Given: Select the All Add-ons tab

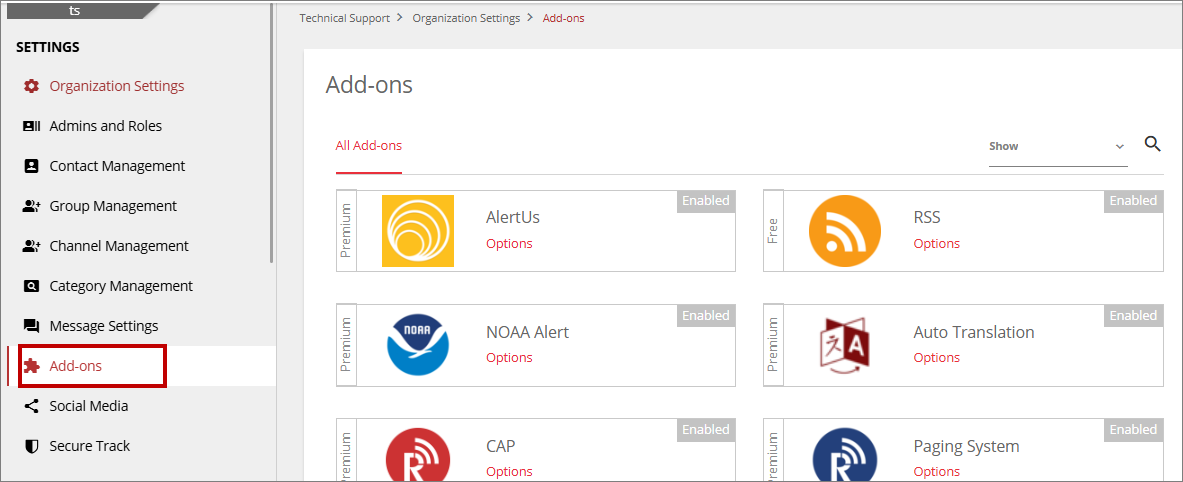Looking at the screenshot, I should tap(369, 146).
